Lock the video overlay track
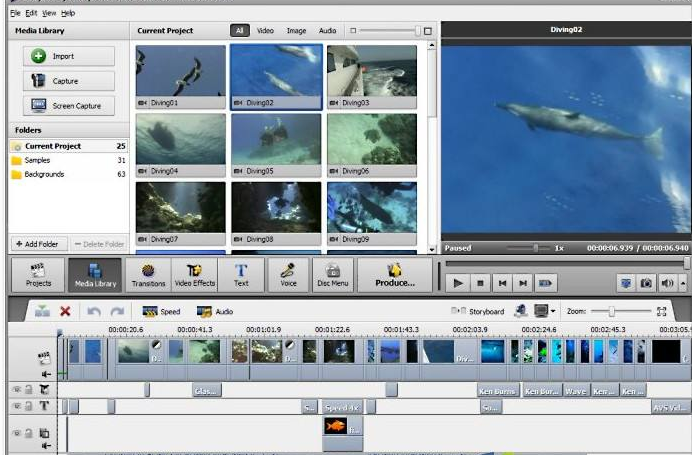The width and height of the screenshot is (692, 455). 29,433
